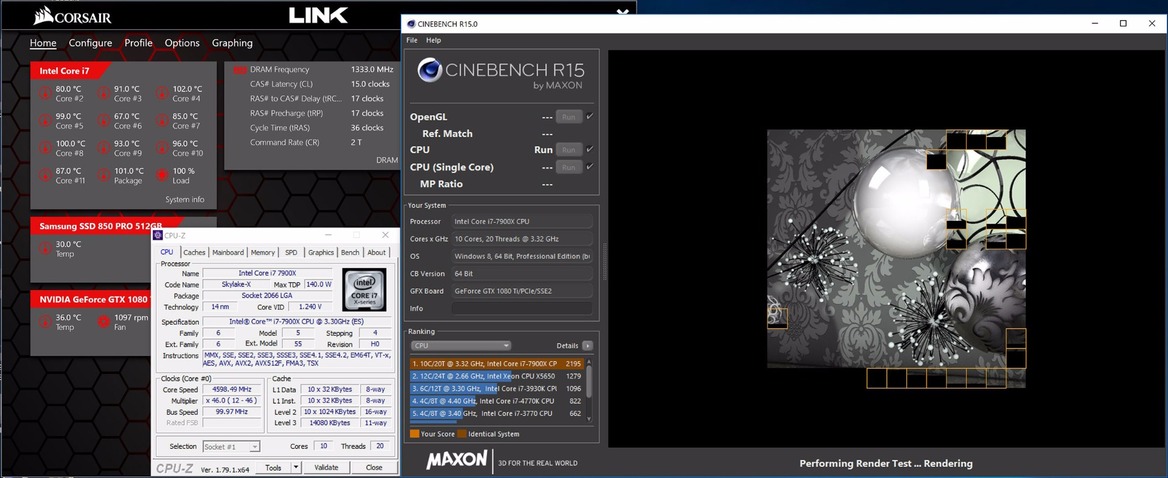Click the Core #8 temperature icon
1168x478 pixels.
[45, 148]
